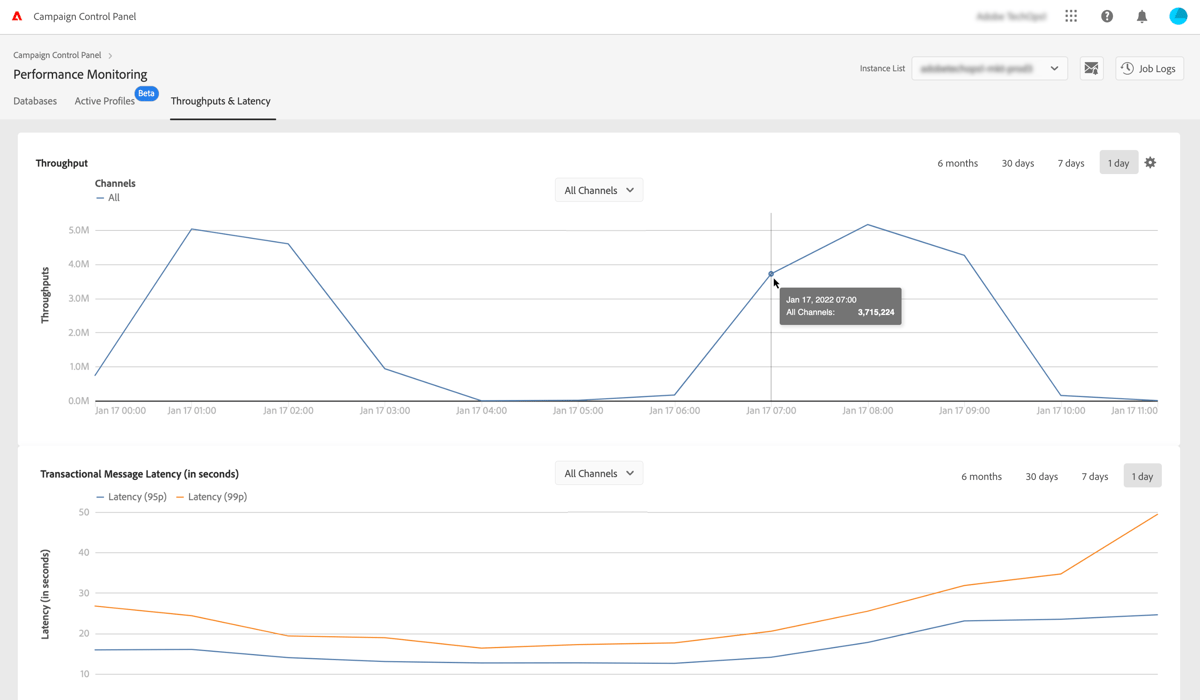Open the app launcher grid icon

1070,15
